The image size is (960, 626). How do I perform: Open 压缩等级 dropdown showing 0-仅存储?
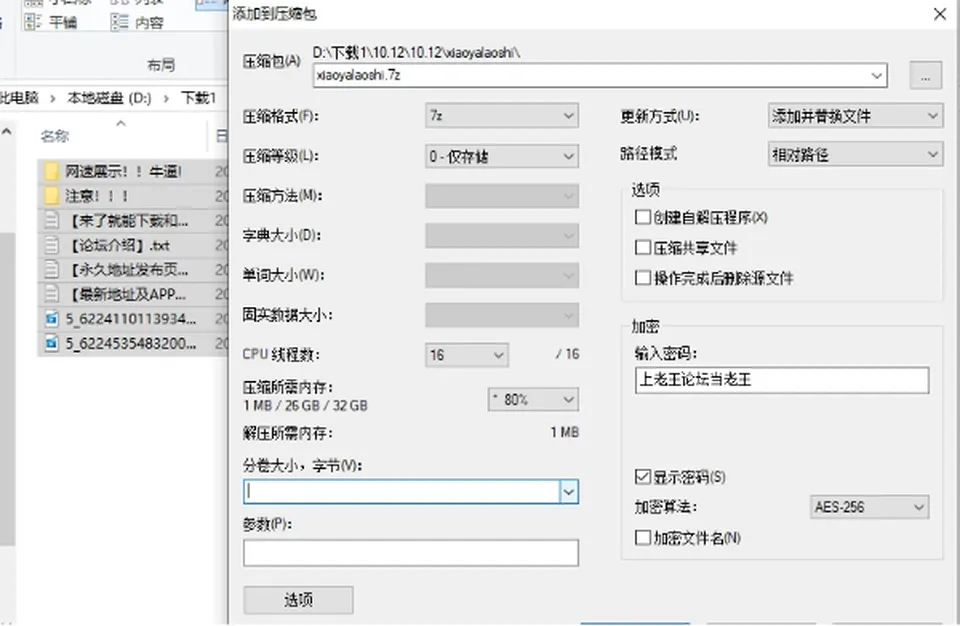point(502,156)
